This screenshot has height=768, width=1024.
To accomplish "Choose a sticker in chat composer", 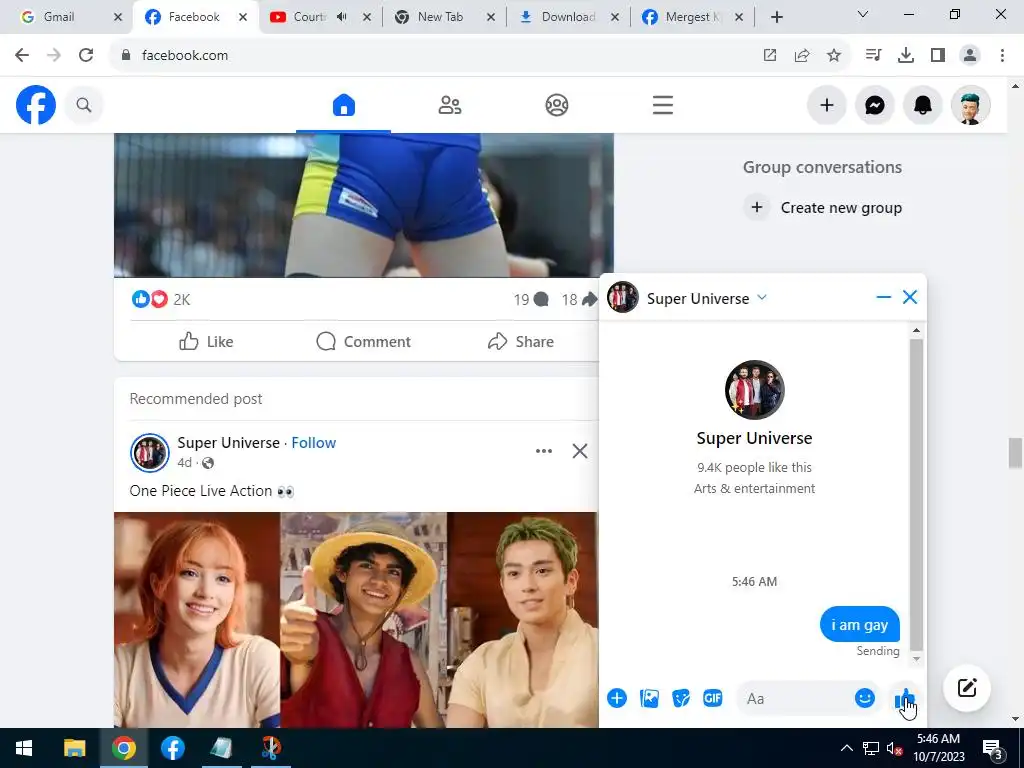I will point(680,698).
